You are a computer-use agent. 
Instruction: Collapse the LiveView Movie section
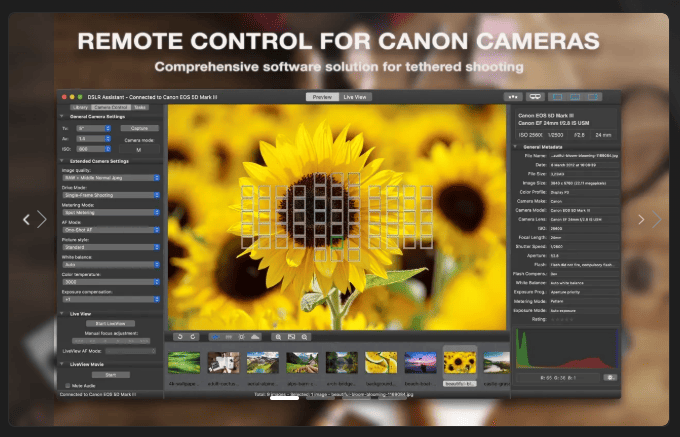(x=62, y=364)
